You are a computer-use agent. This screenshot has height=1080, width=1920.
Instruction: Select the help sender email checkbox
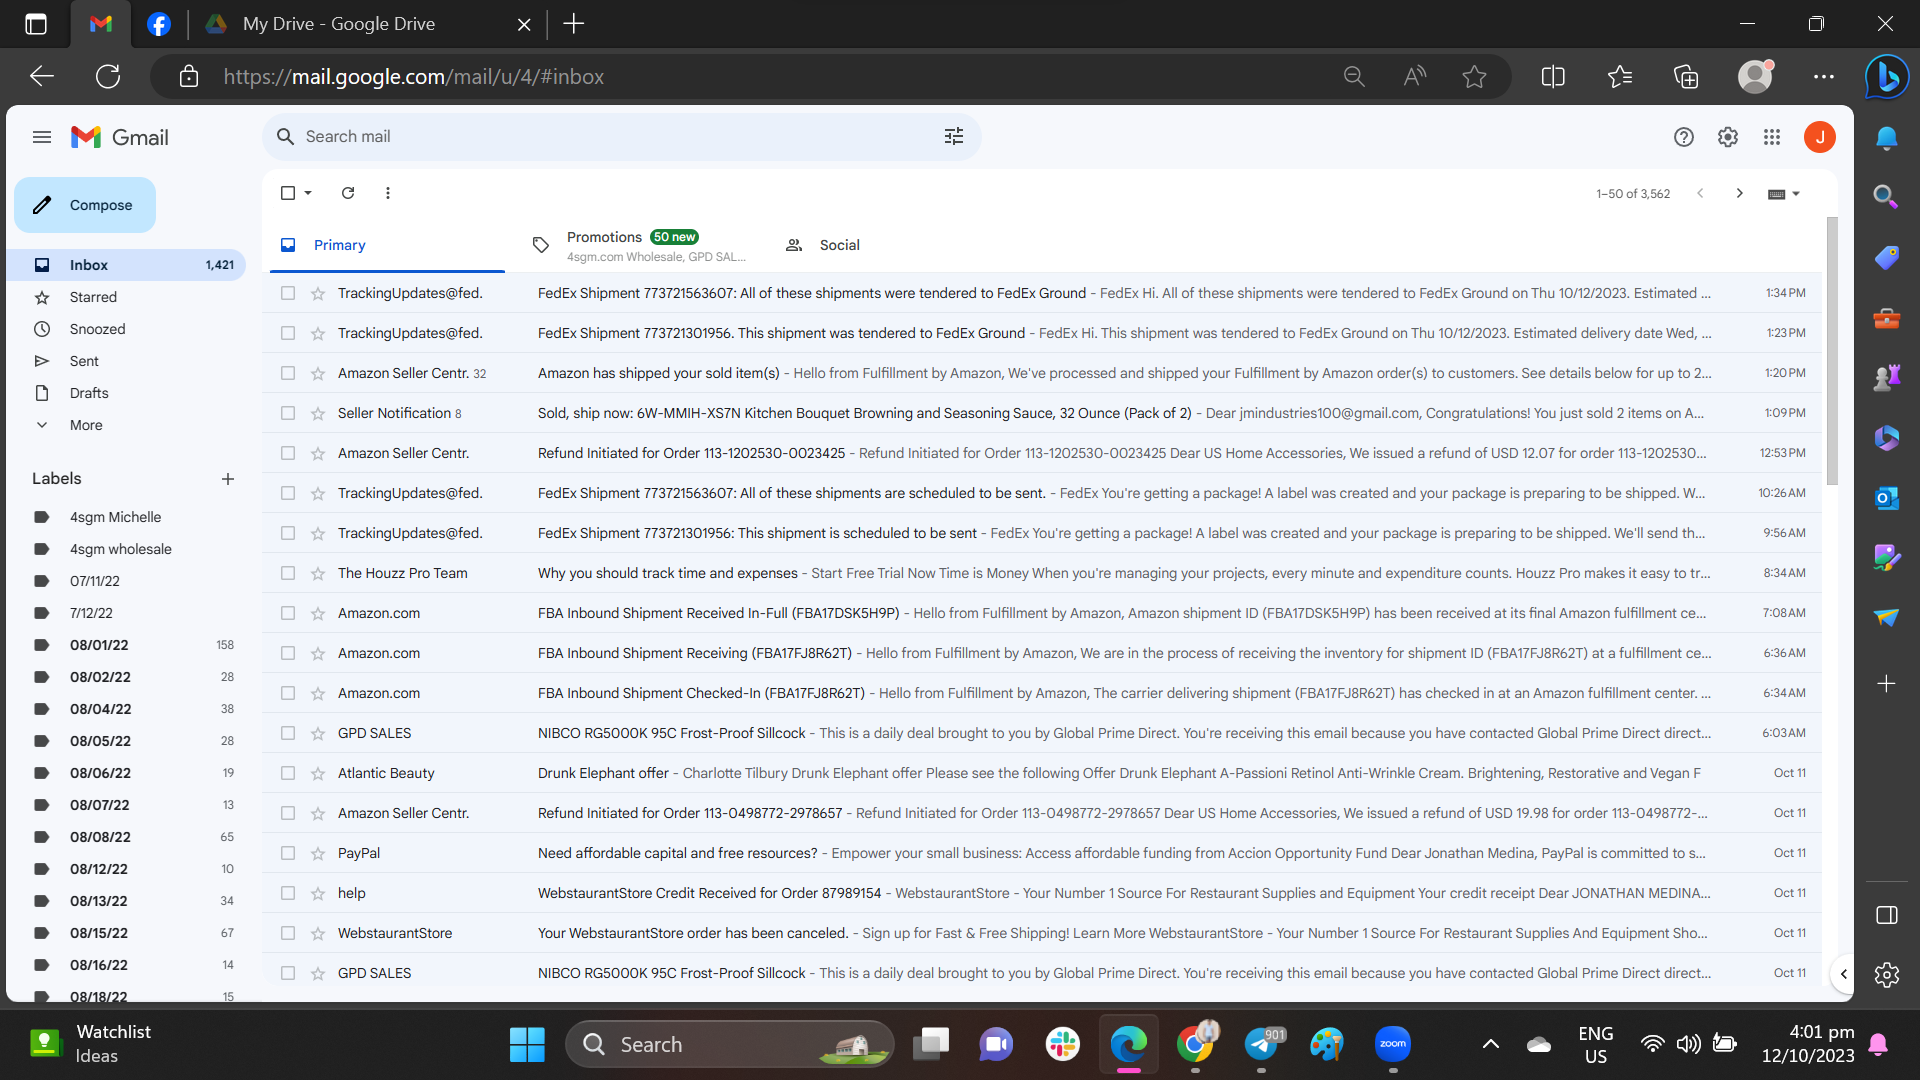[288, 893]
